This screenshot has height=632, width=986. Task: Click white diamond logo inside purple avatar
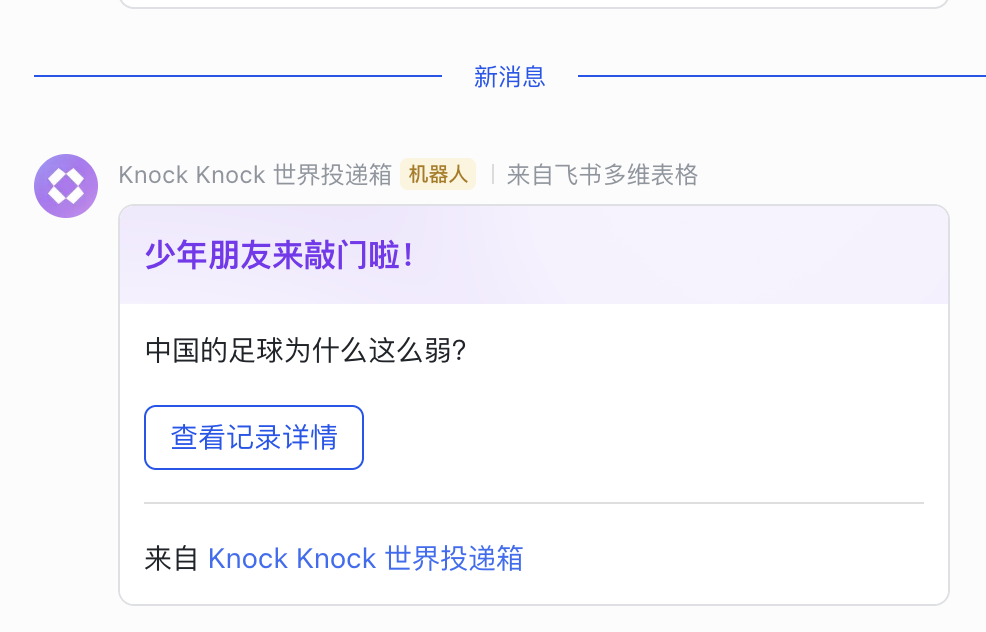click(66, 186)
